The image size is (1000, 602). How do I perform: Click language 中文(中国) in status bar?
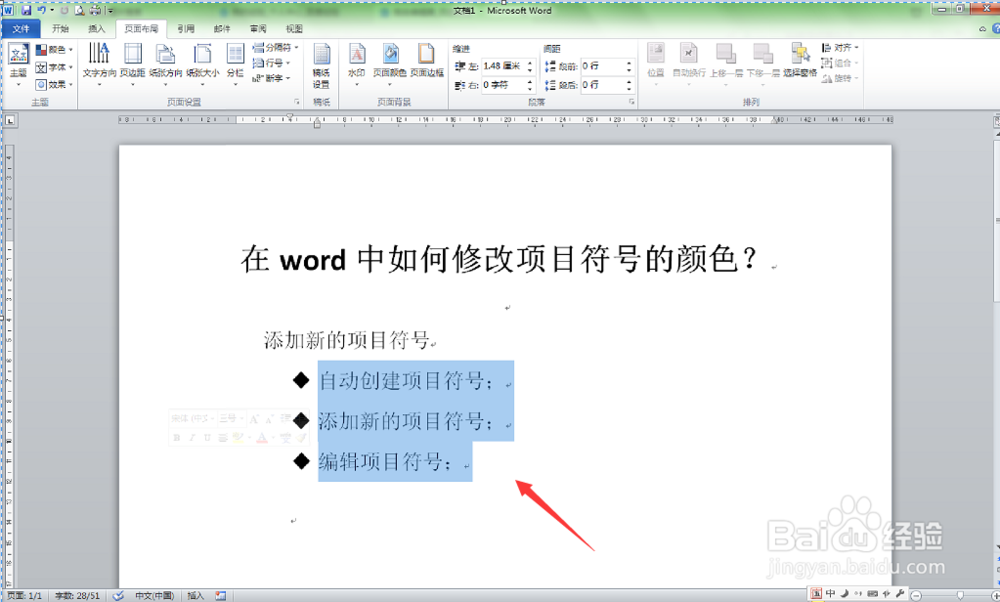[x=154, y=596]
